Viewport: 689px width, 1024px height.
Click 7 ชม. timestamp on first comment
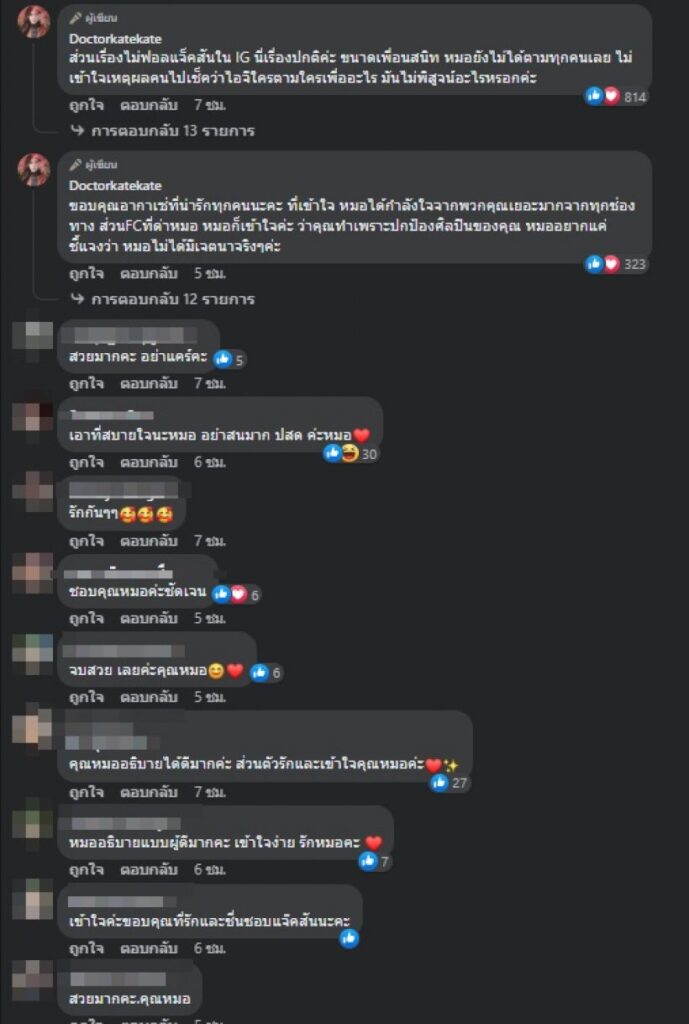pos(210,104)
